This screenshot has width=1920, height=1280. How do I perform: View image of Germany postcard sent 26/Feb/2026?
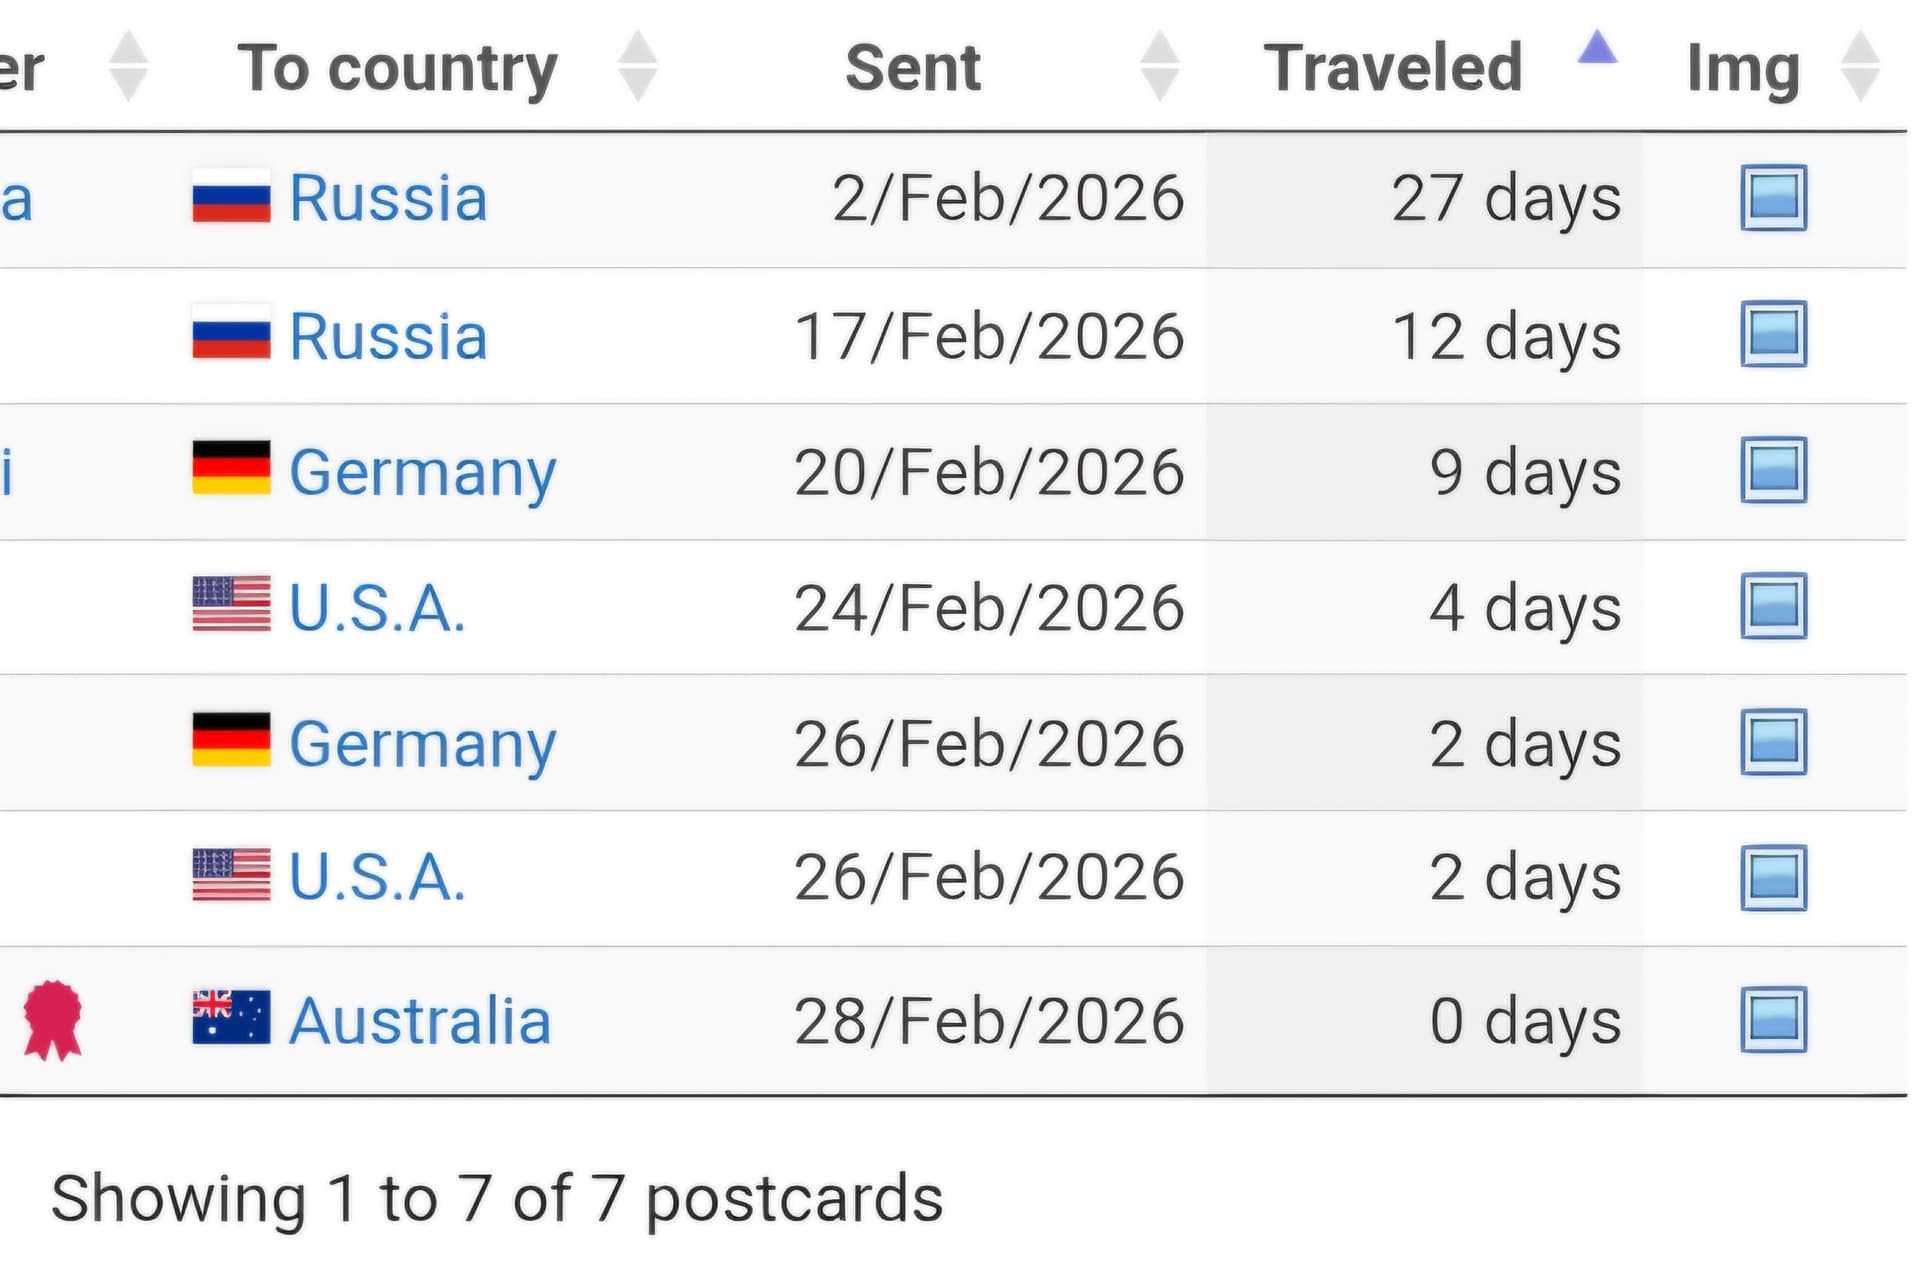click(x=1773, y=742)
